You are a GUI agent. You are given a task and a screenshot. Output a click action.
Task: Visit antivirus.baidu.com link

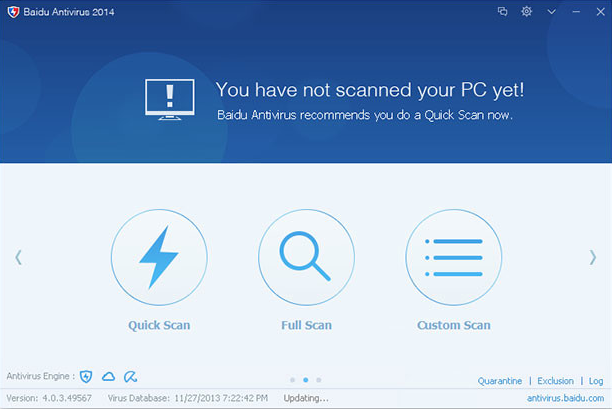click(566, 398)
